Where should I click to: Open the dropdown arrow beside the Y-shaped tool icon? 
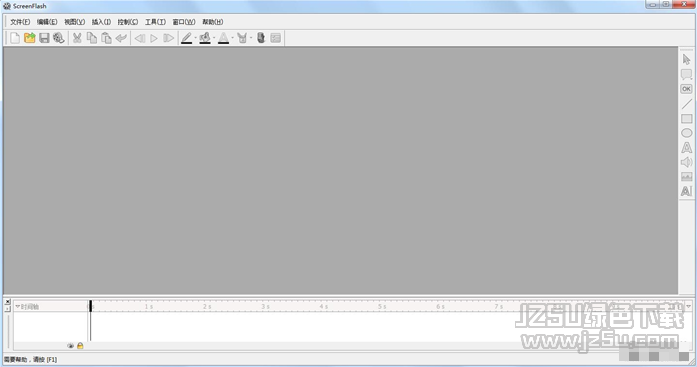coord(251,38)
